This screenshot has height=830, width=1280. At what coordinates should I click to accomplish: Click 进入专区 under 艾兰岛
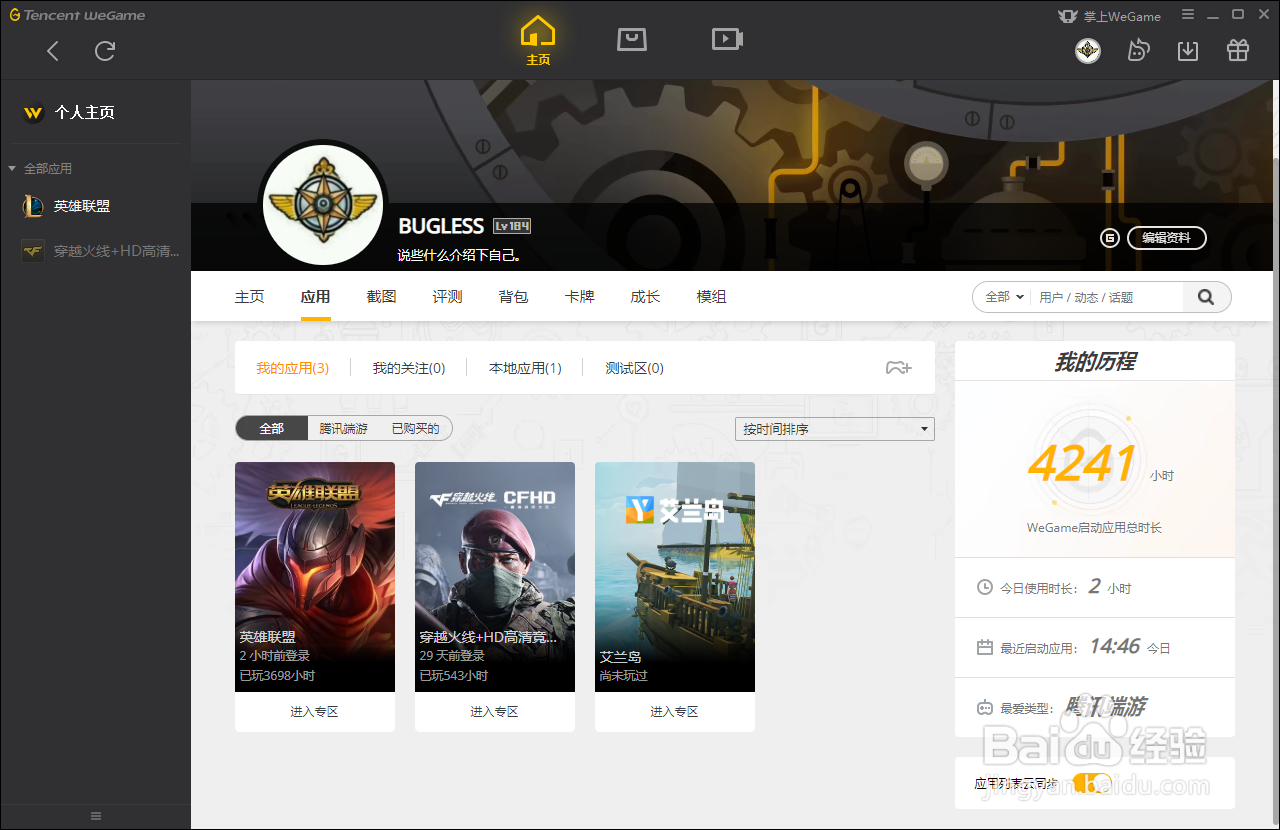tap(675, 712)
